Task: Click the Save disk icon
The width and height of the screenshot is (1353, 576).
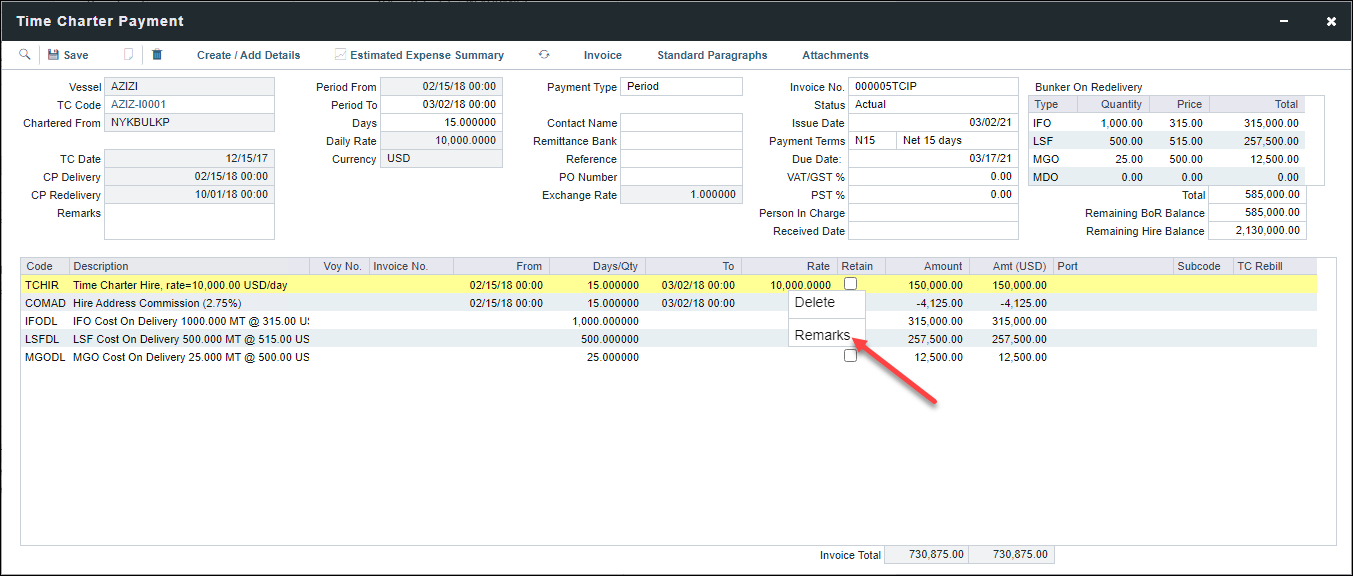Action: (53, 55)
